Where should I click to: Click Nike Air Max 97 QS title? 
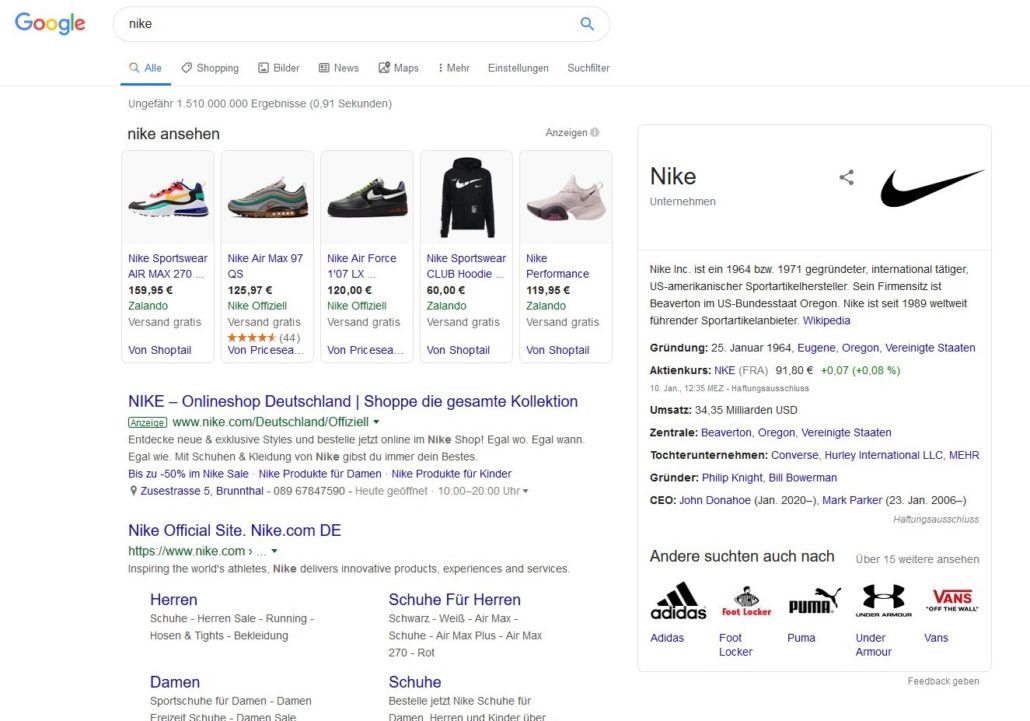pos(265,266)
